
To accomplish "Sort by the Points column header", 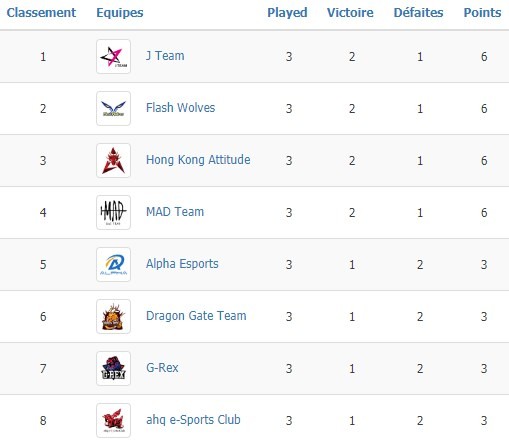I will tap(482, 13).
